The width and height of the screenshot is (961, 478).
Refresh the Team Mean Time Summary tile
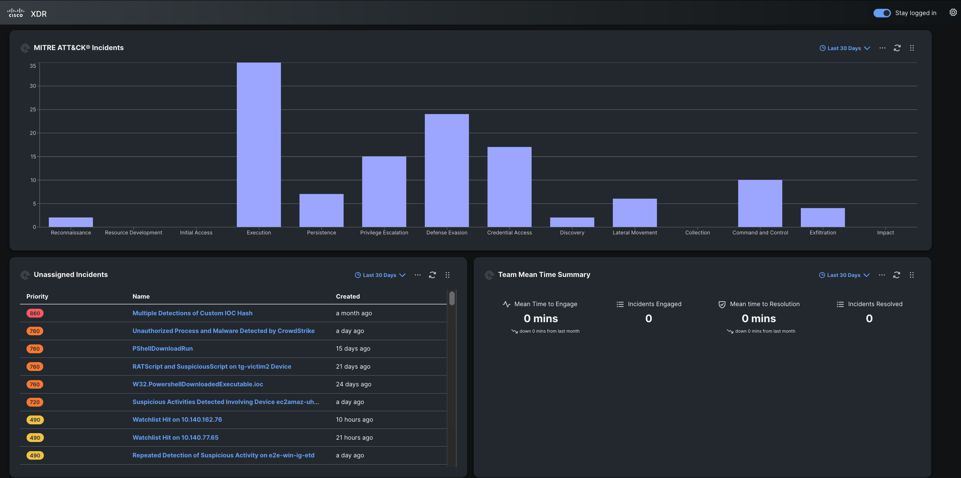pyautogui.click(x=897, y=275)
